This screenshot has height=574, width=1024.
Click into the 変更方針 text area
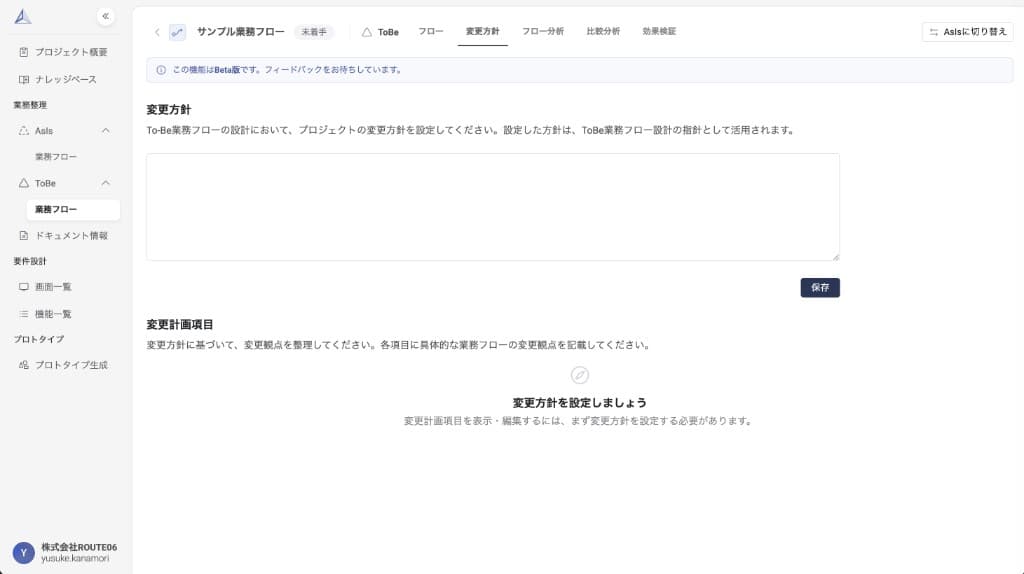(x=493, y=207)
